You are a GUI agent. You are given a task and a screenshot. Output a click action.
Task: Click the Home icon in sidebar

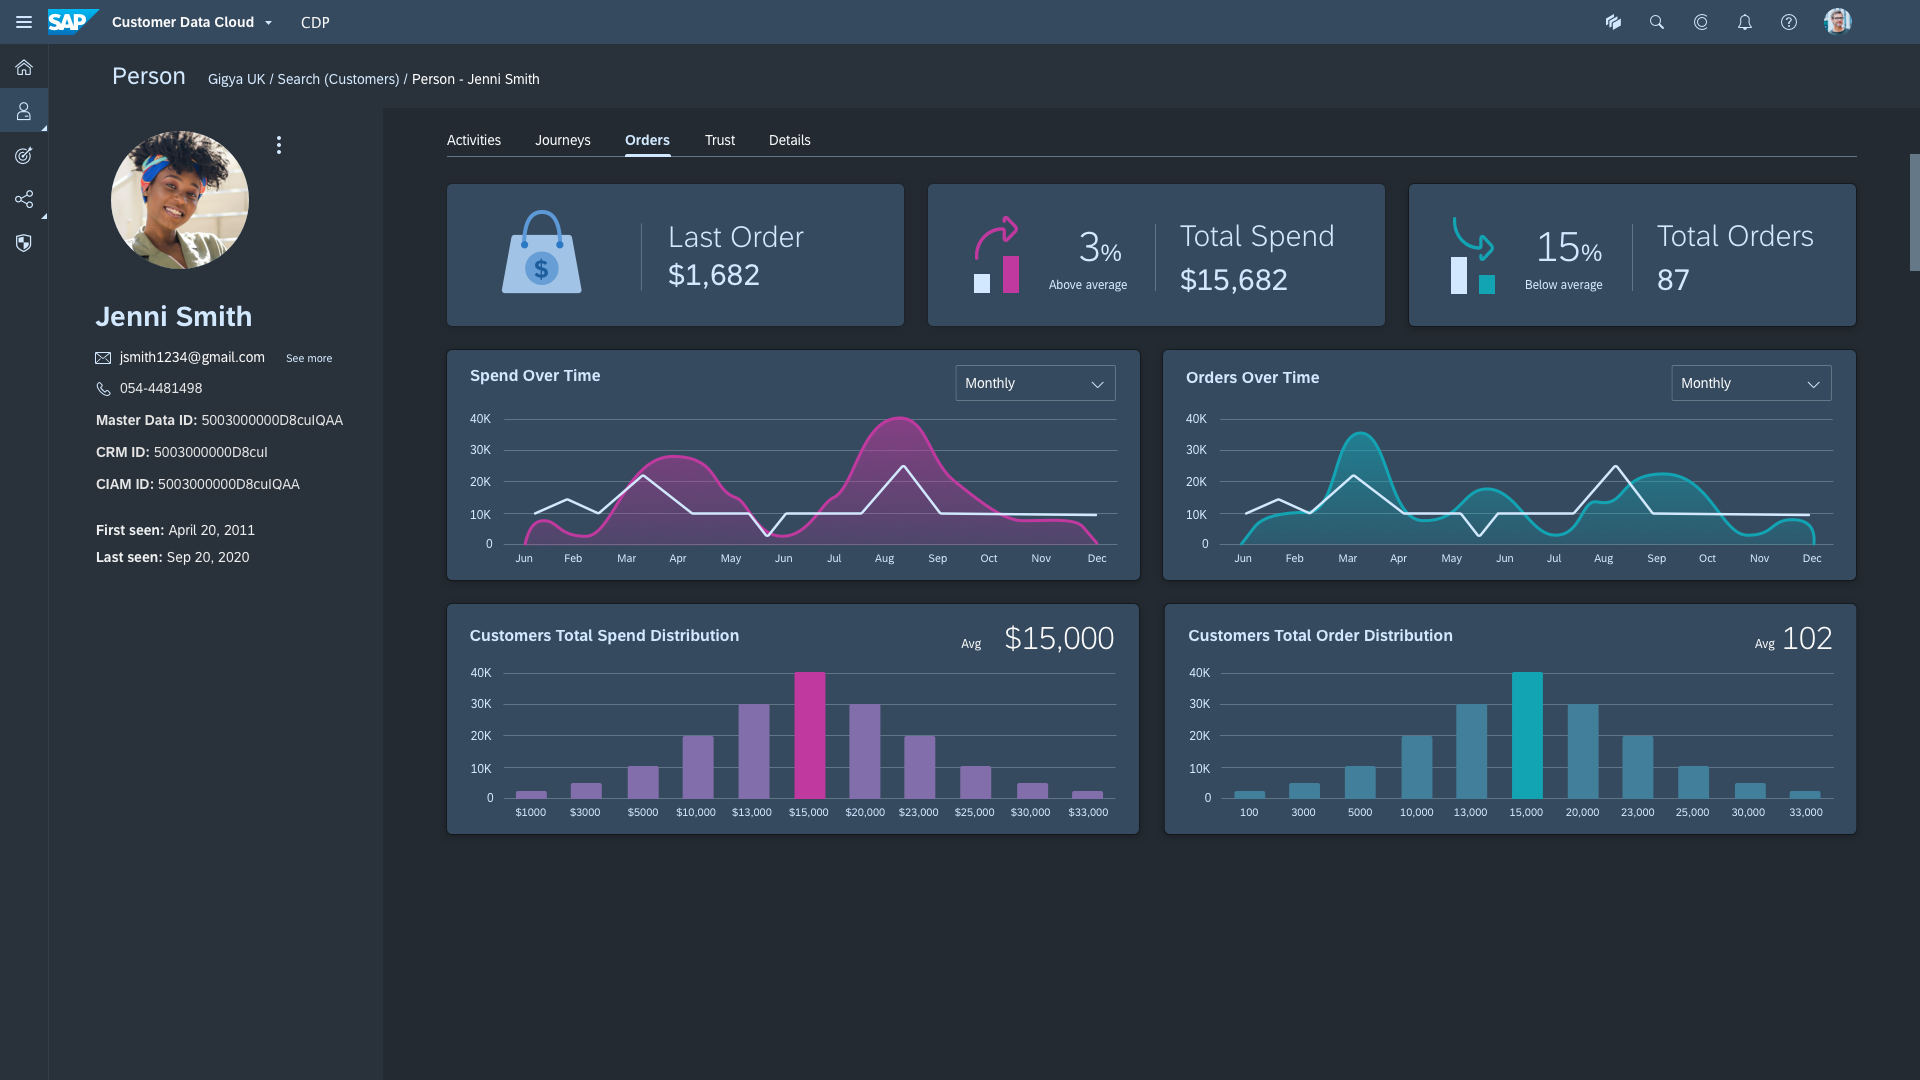(x=24, y=68)
